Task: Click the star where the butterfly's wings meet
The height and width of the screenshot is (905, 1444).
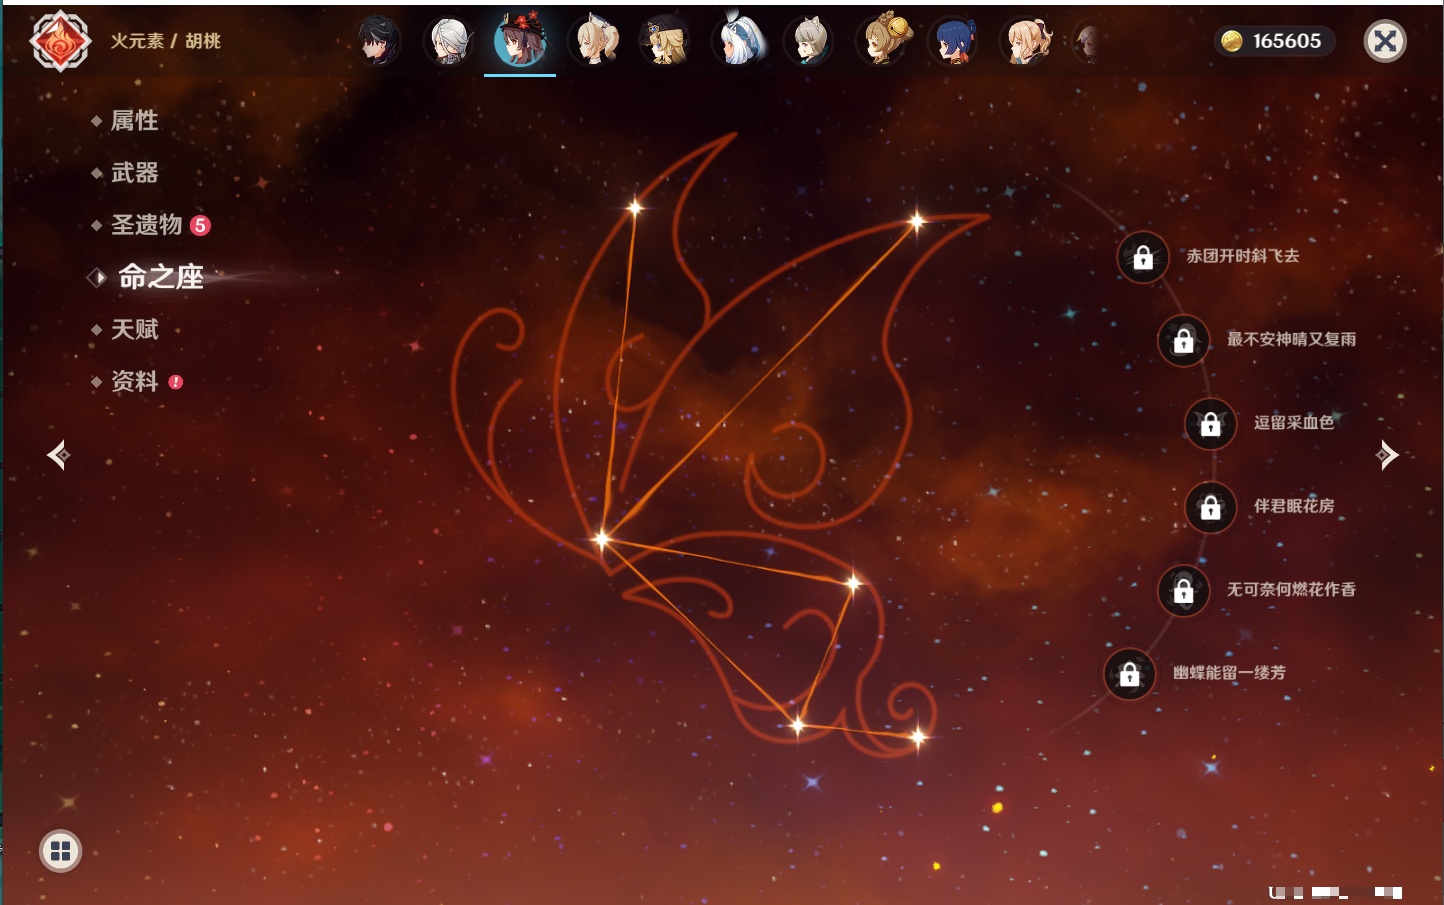Action: (601, 540)
